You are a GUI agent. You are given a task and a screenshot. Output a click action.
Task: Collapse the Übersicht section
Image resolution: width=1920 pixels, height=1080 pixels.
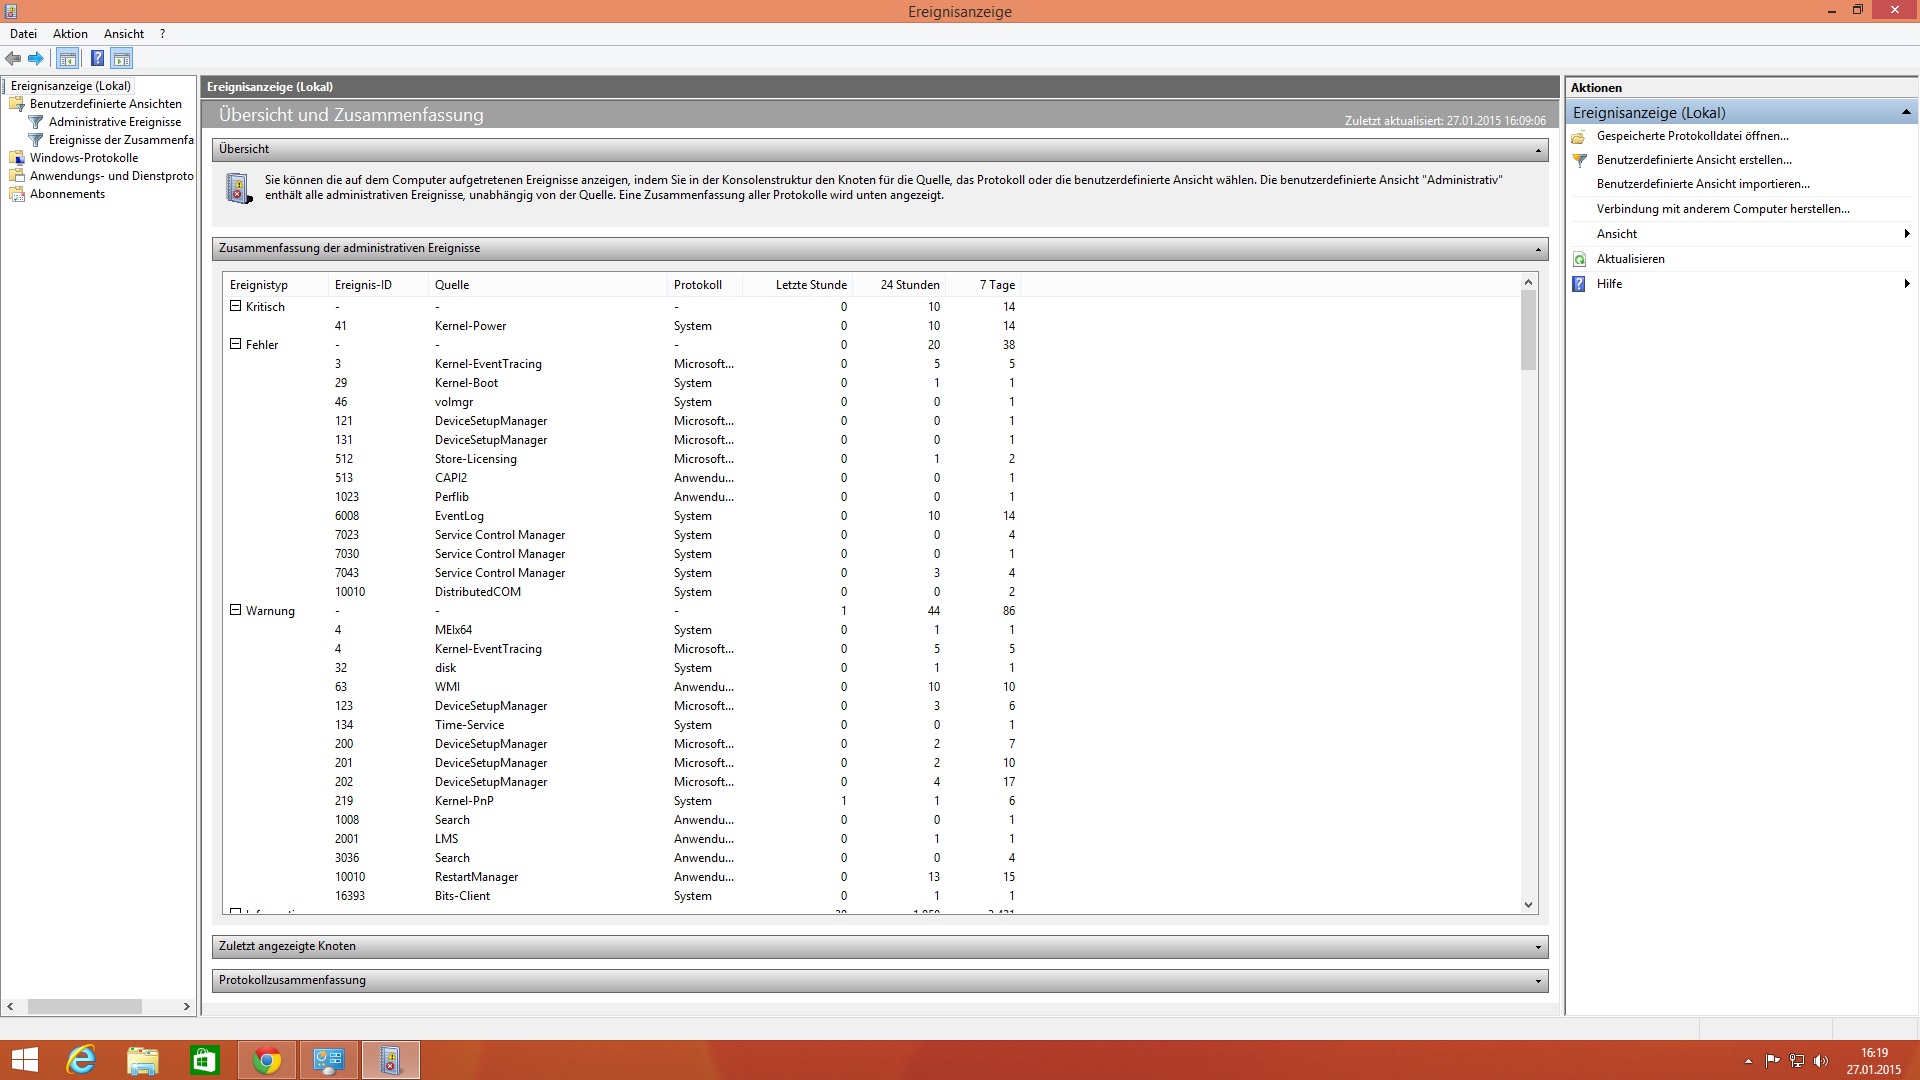click(x=1538, y=150)
